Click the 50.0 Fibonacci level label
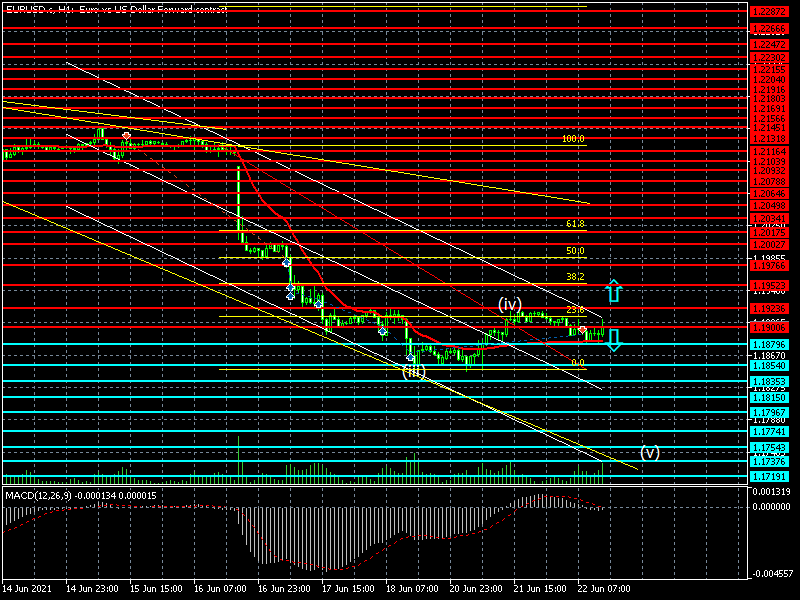Viewport: 800px width, 600px height. (576, 251)
